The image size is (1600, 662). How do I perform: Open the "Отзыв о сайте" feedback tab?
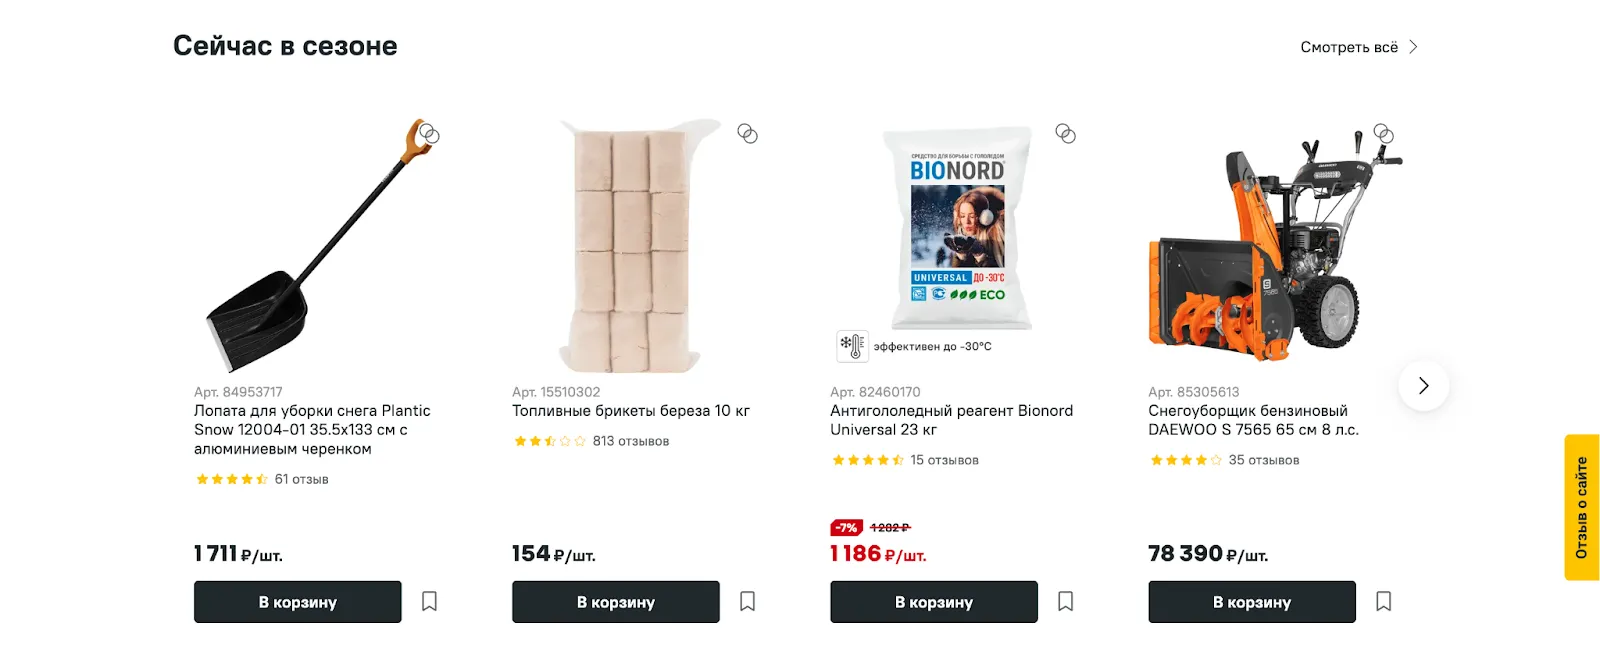1581,507
